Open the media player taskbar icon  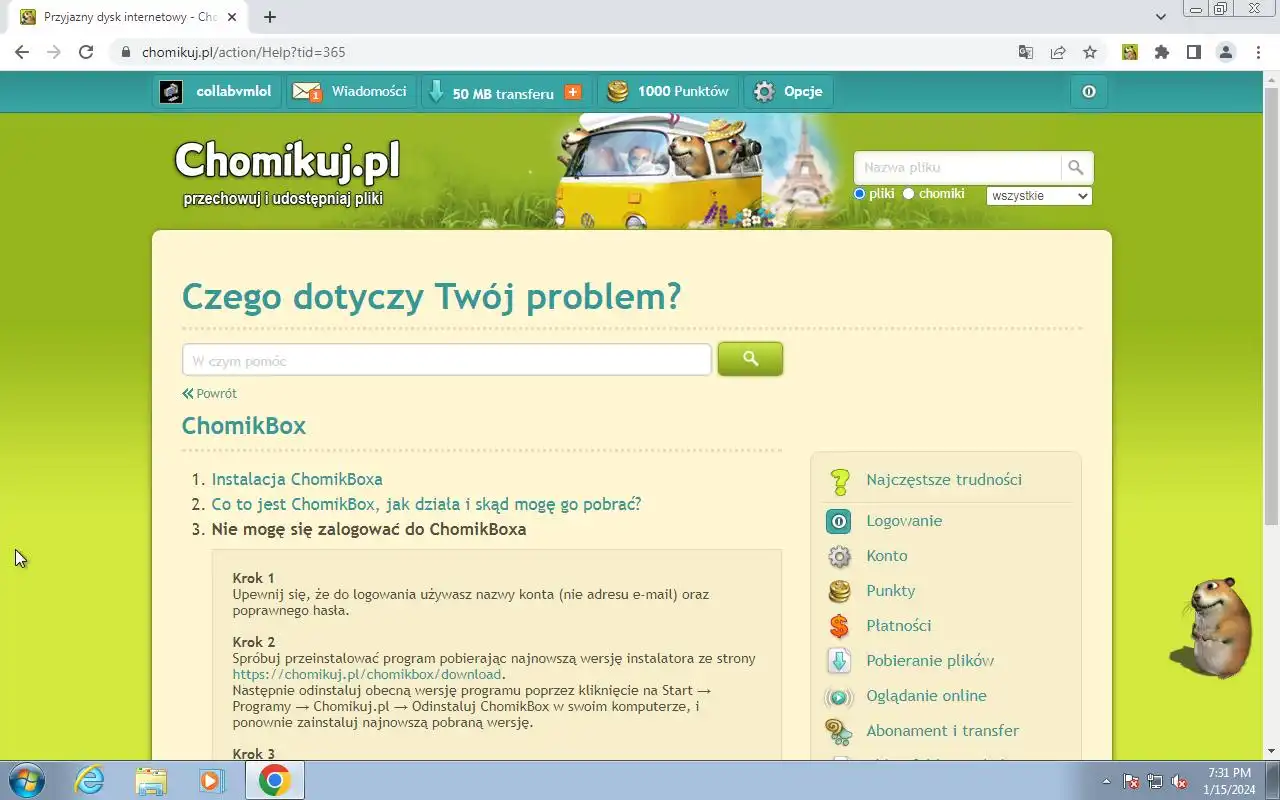212,780
